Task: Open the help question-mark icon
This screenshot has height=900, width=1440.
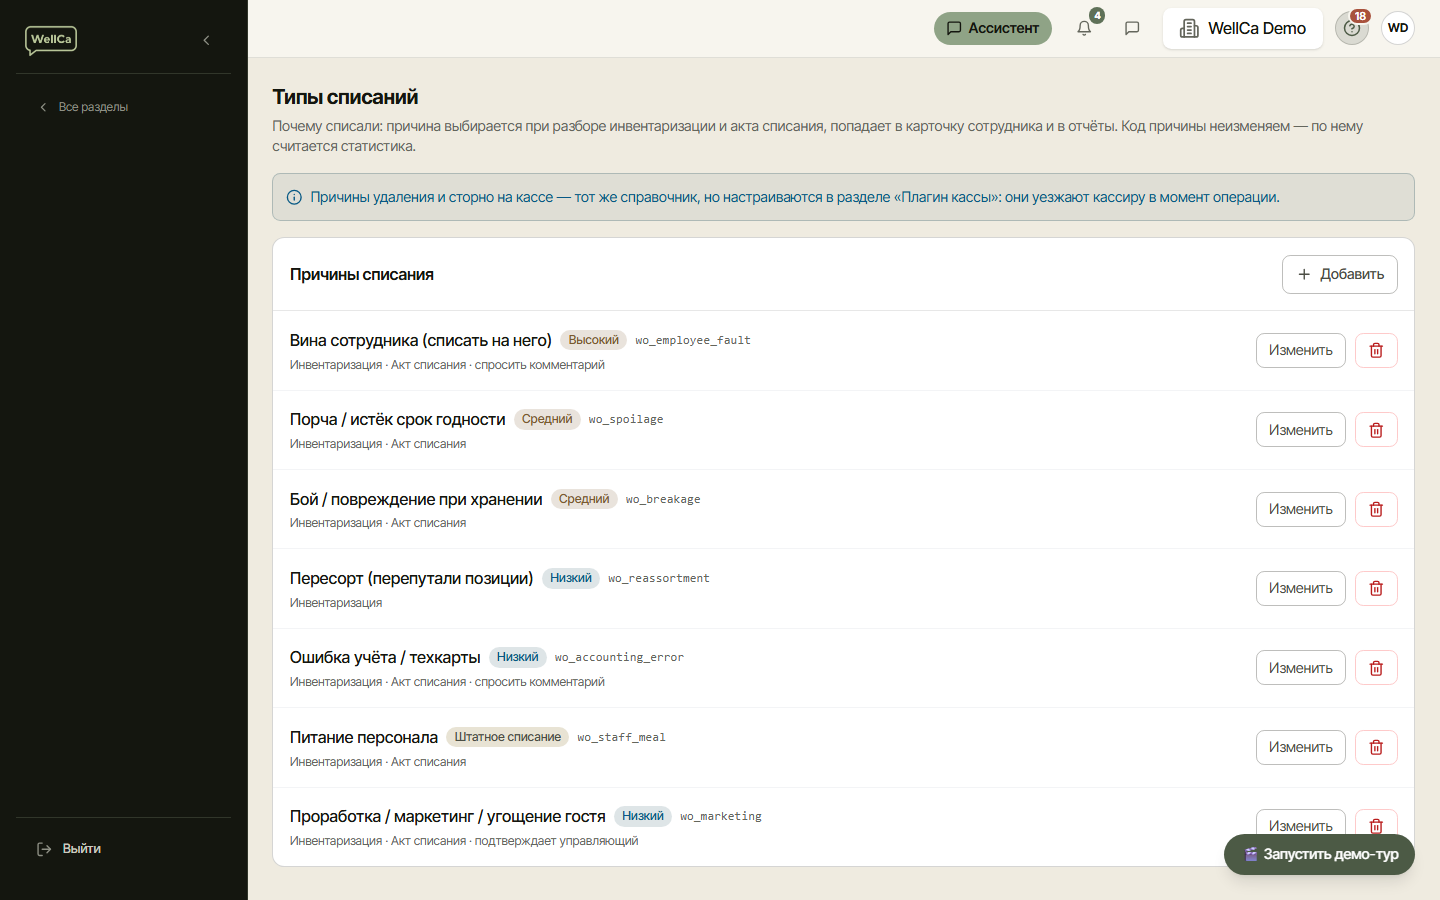Action: coord(1352,28)
